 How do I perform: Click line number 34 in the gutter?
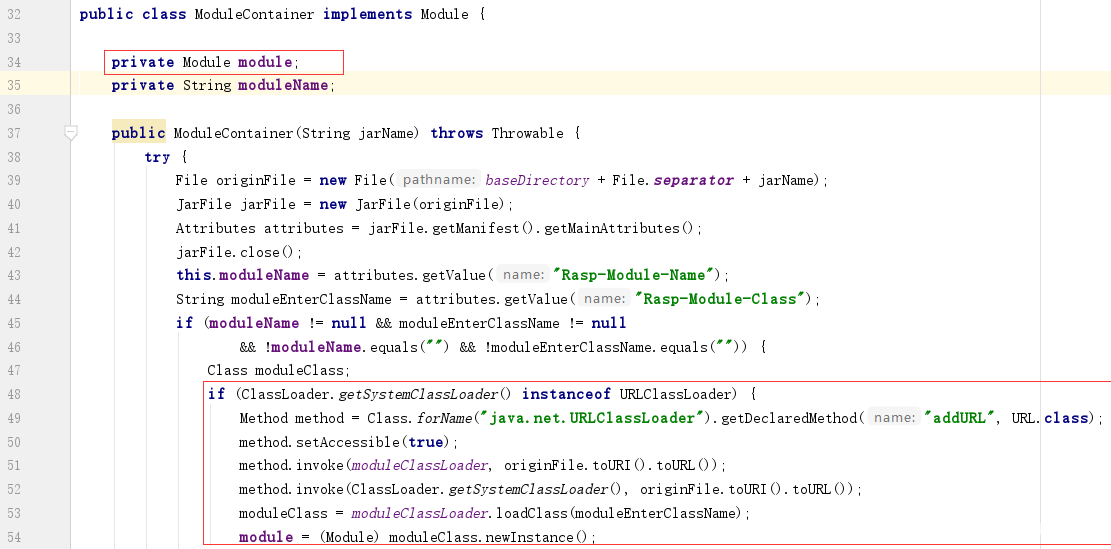click(14, 62)
